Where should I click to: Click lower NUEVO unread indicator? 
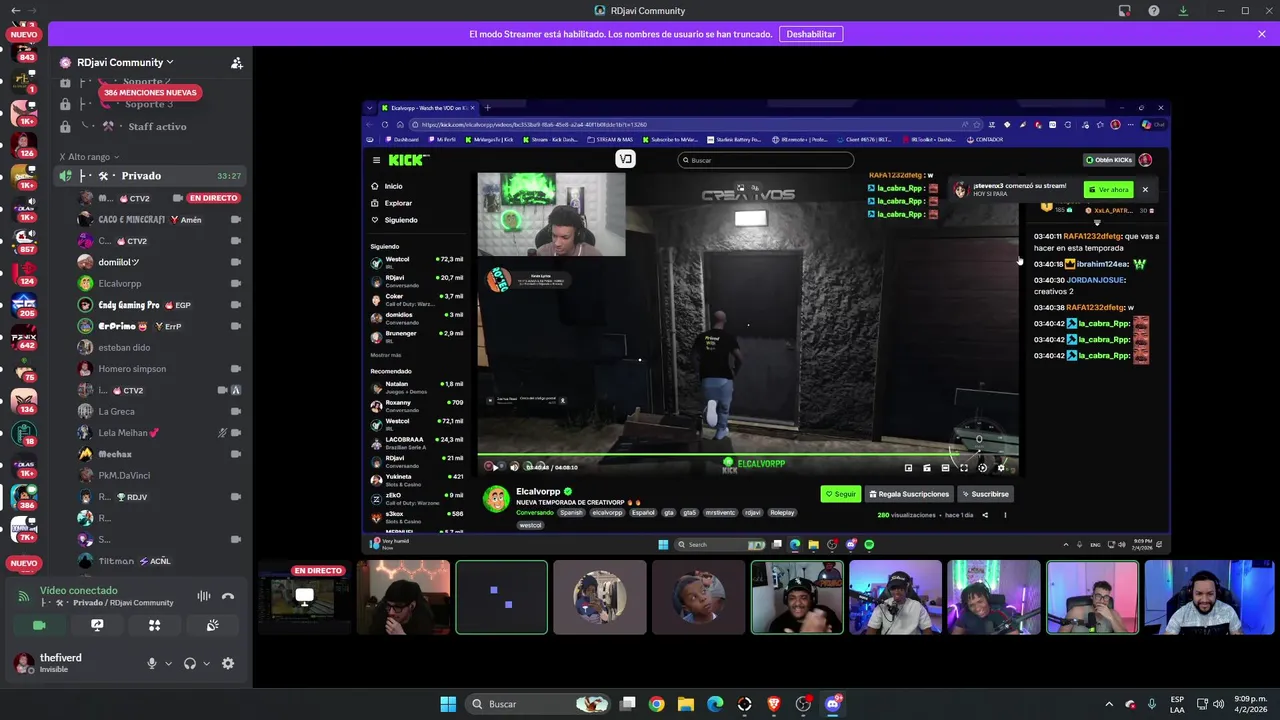tap(23, 563)
